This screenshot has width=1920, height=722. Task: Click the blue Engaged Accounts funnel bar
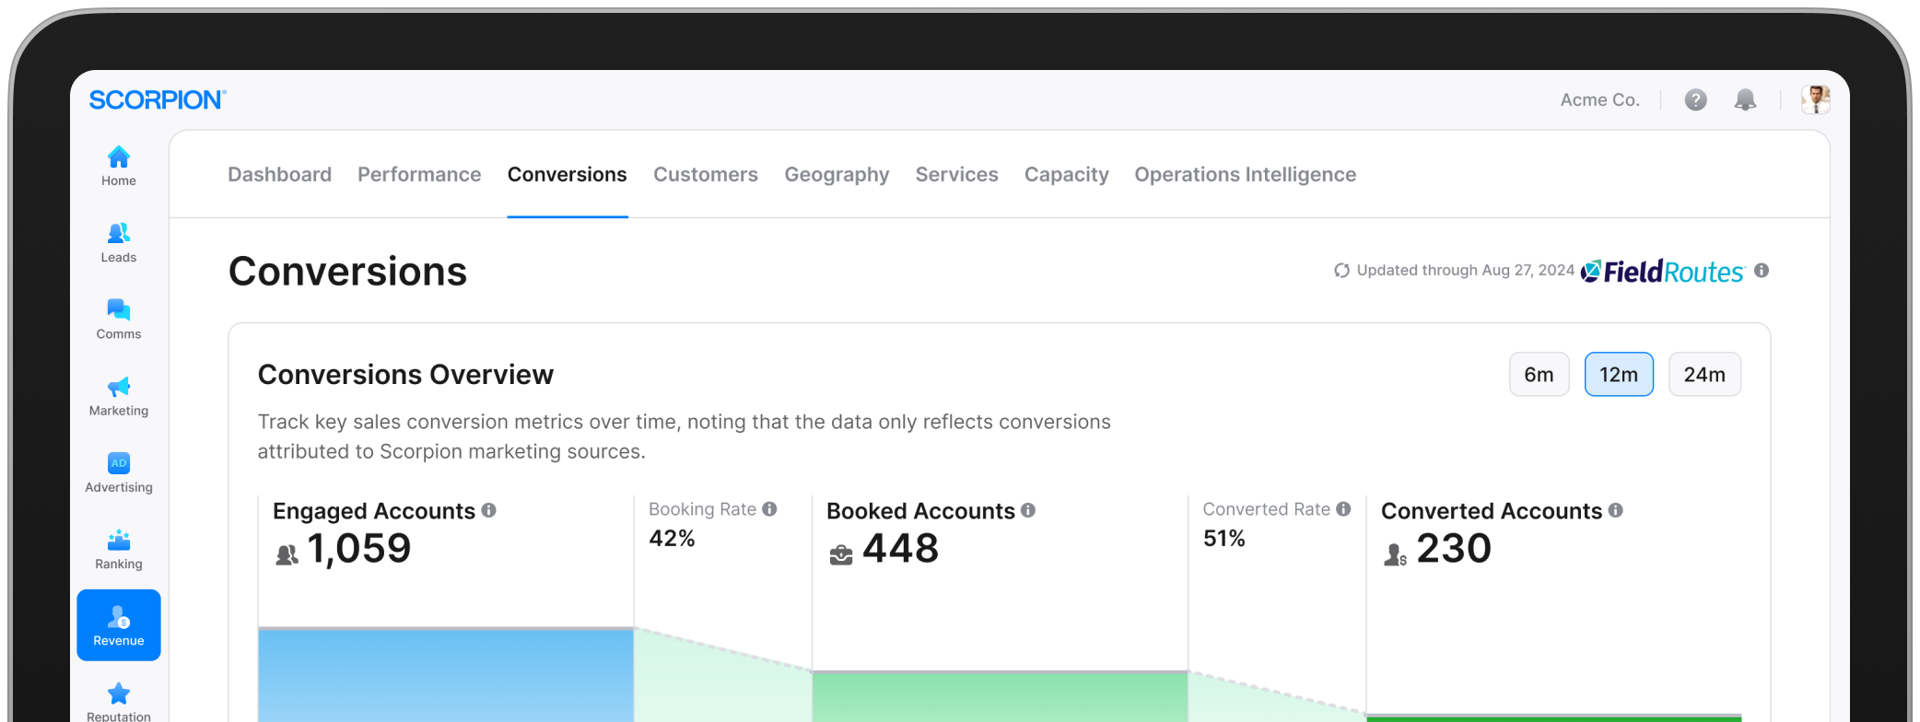(x=445, y=675)
